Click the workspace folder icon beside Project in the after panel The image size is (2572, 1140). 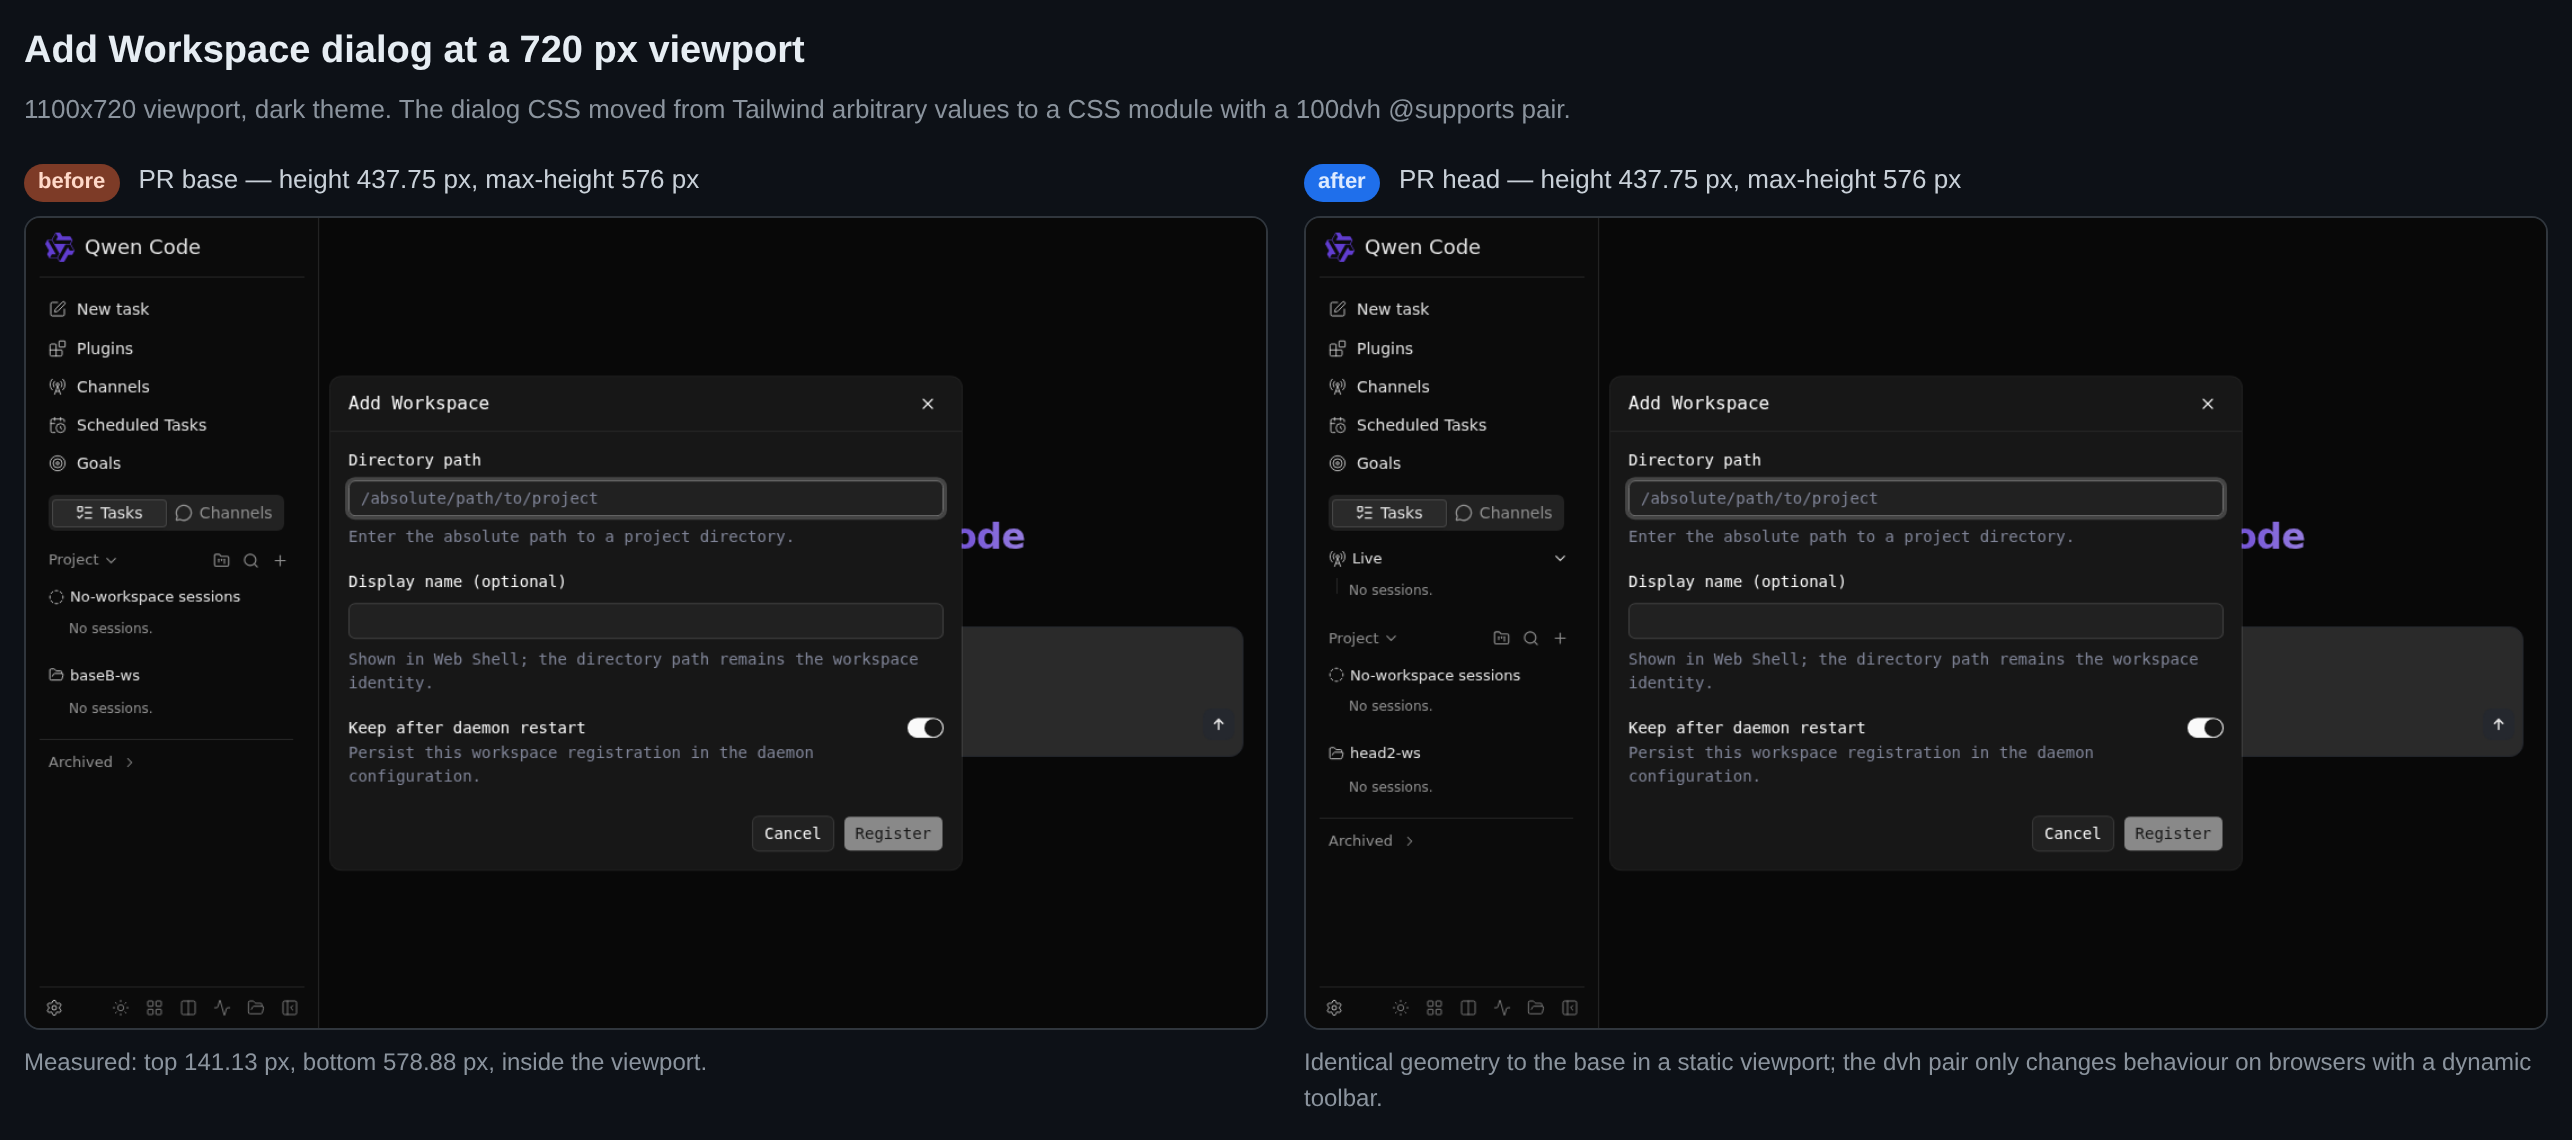[1501, 638]
